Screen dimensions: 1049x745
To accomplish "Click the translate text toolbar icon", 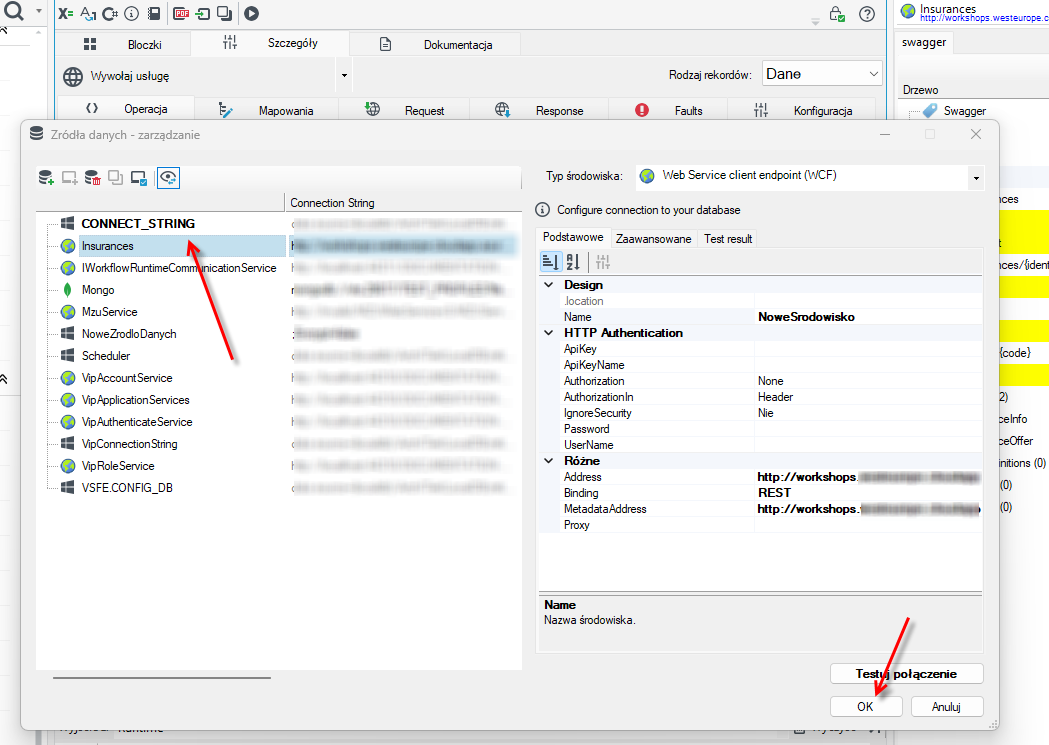I will pyautogui.click(x=88, y=13).
